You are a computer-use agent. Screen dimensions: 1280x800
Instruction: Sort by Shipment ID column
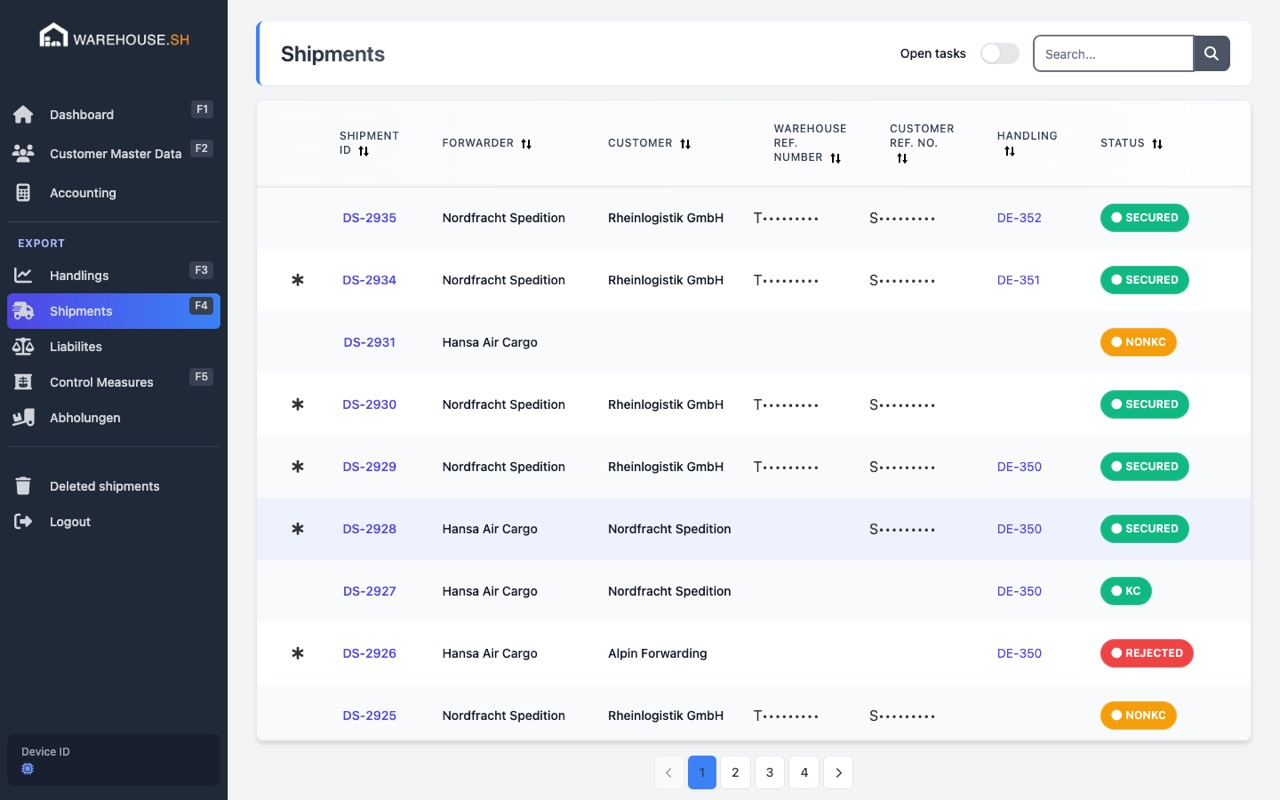point(364,151)
